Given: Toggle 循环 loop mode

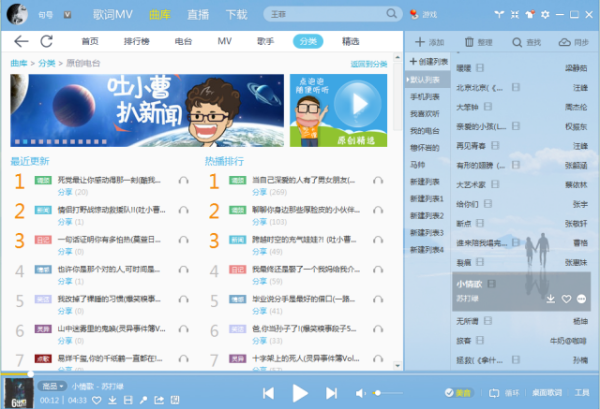Looking at the screenshot, I should click(504, 393).
